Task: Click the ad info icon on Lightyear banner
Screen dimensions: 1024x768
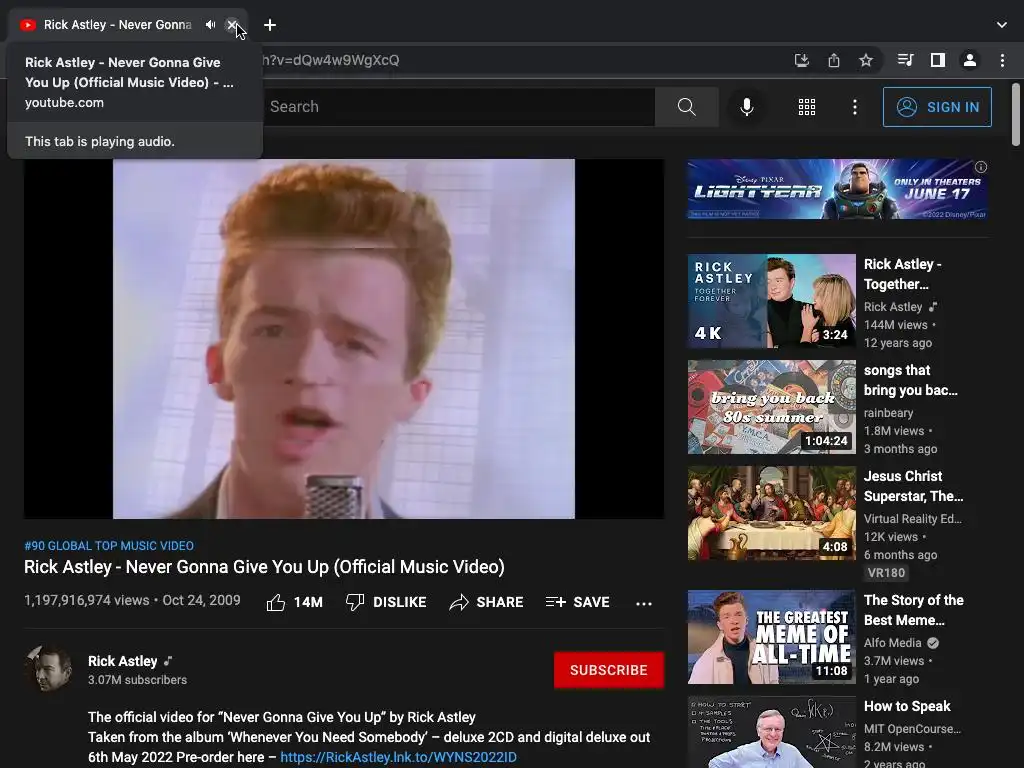Action: click(x=981, y=167)
